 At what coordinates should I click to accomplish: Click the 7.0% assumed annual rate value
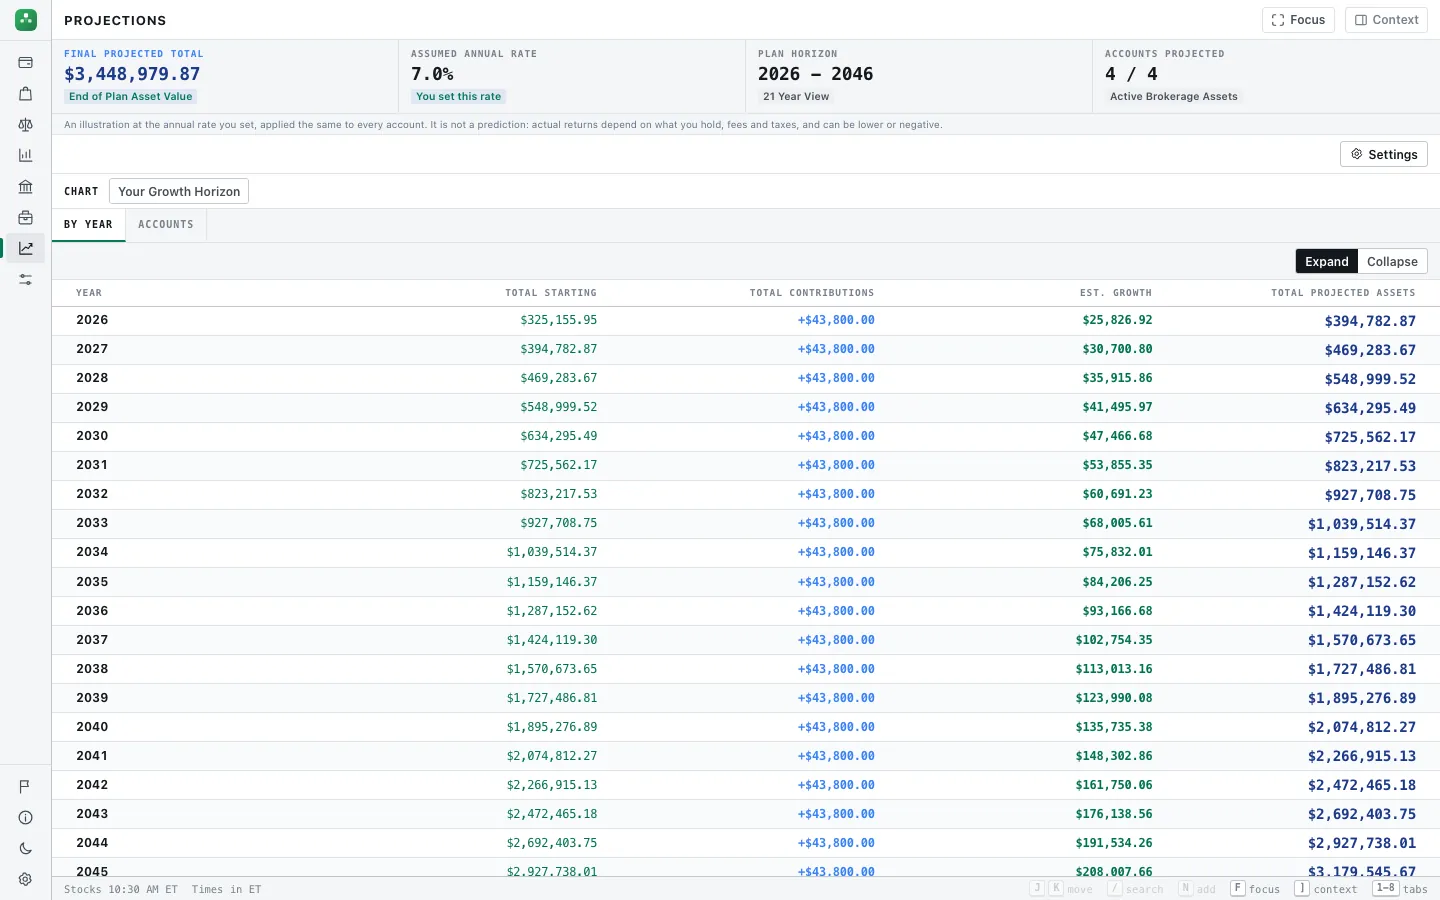tap(432, 74)
